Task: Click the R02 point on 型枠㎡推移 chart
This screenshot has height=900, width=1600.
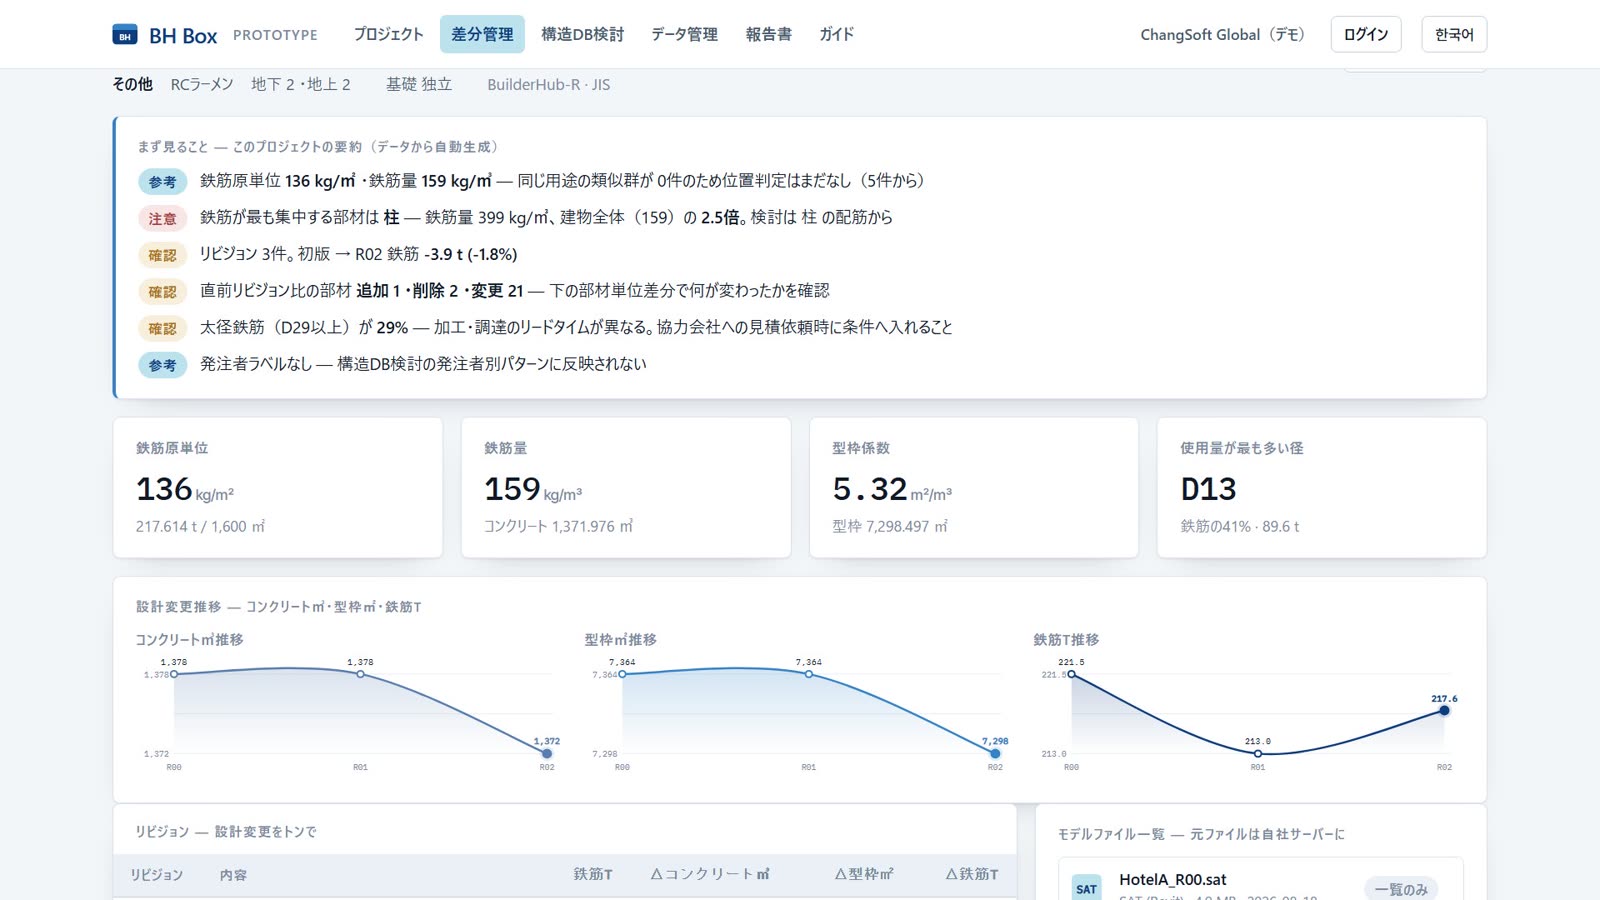Action: [995, 754]
